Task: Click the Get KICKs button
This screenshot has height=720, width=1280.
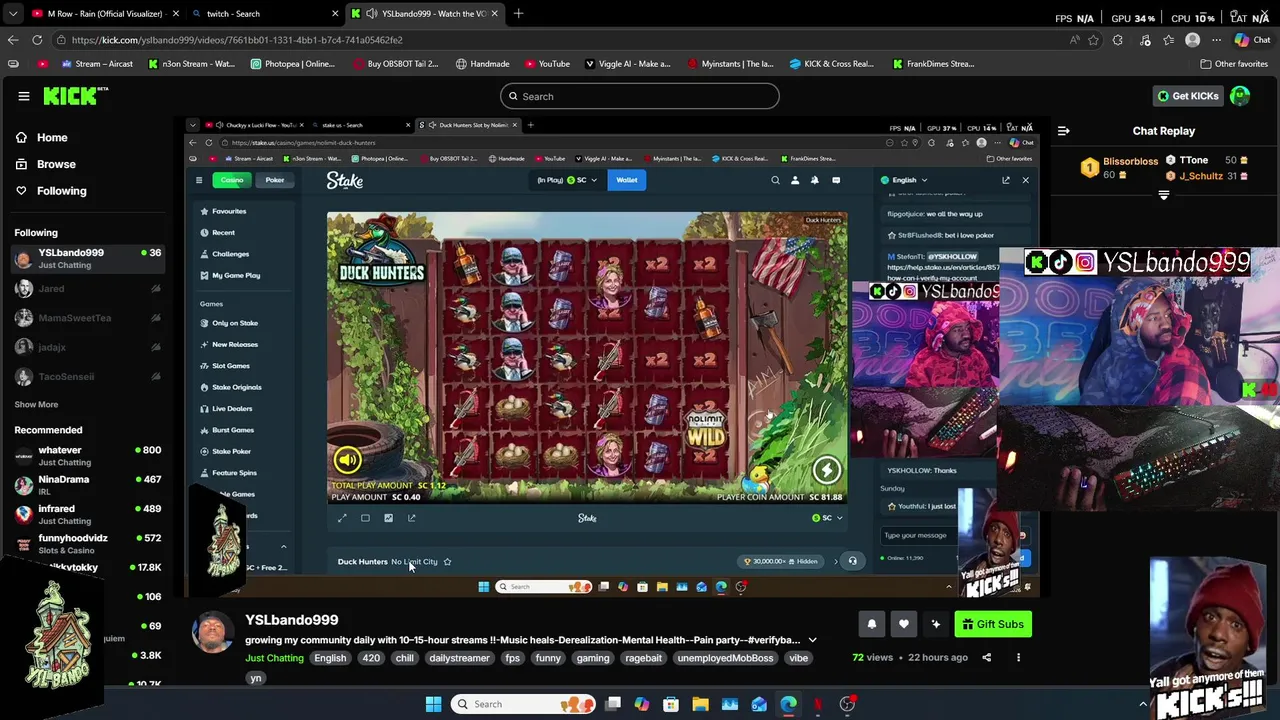Action: (1187, 96)
